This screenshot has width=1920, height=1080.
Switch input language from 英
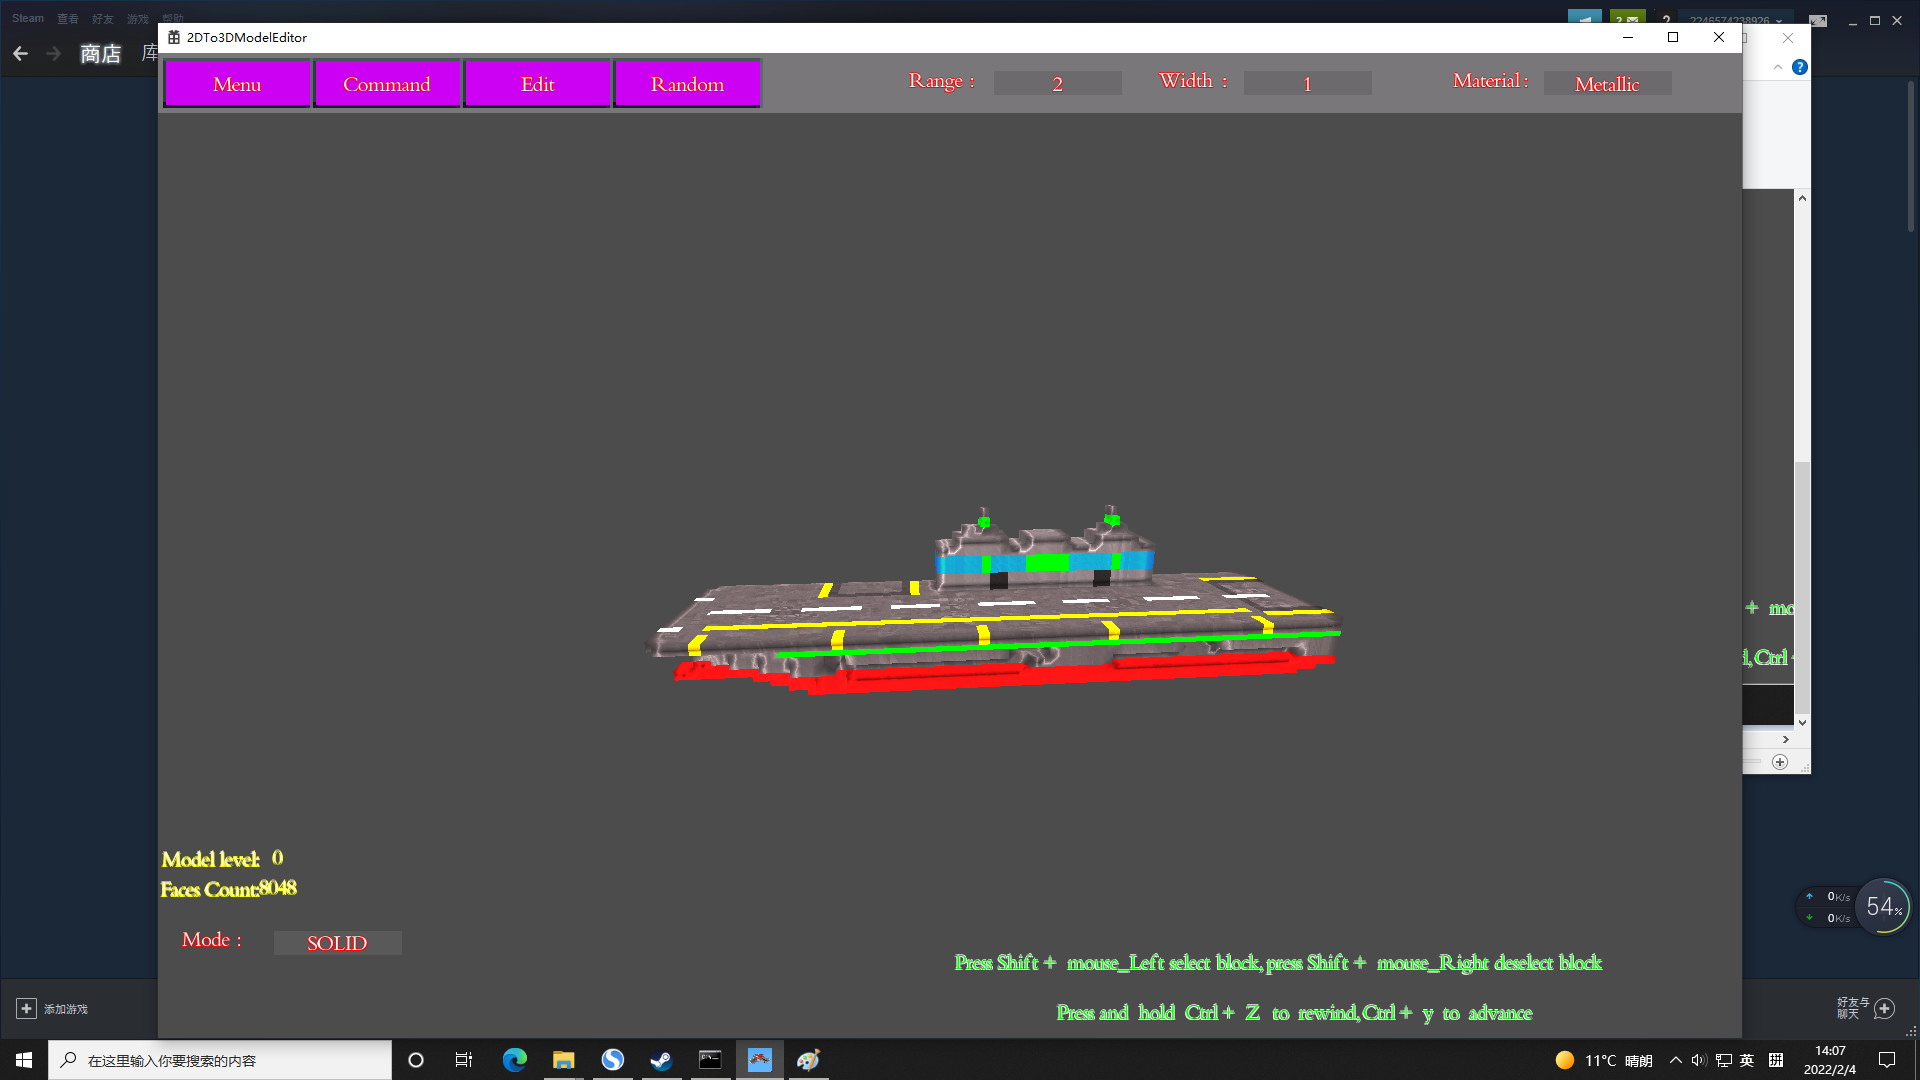point(1747,1059)
